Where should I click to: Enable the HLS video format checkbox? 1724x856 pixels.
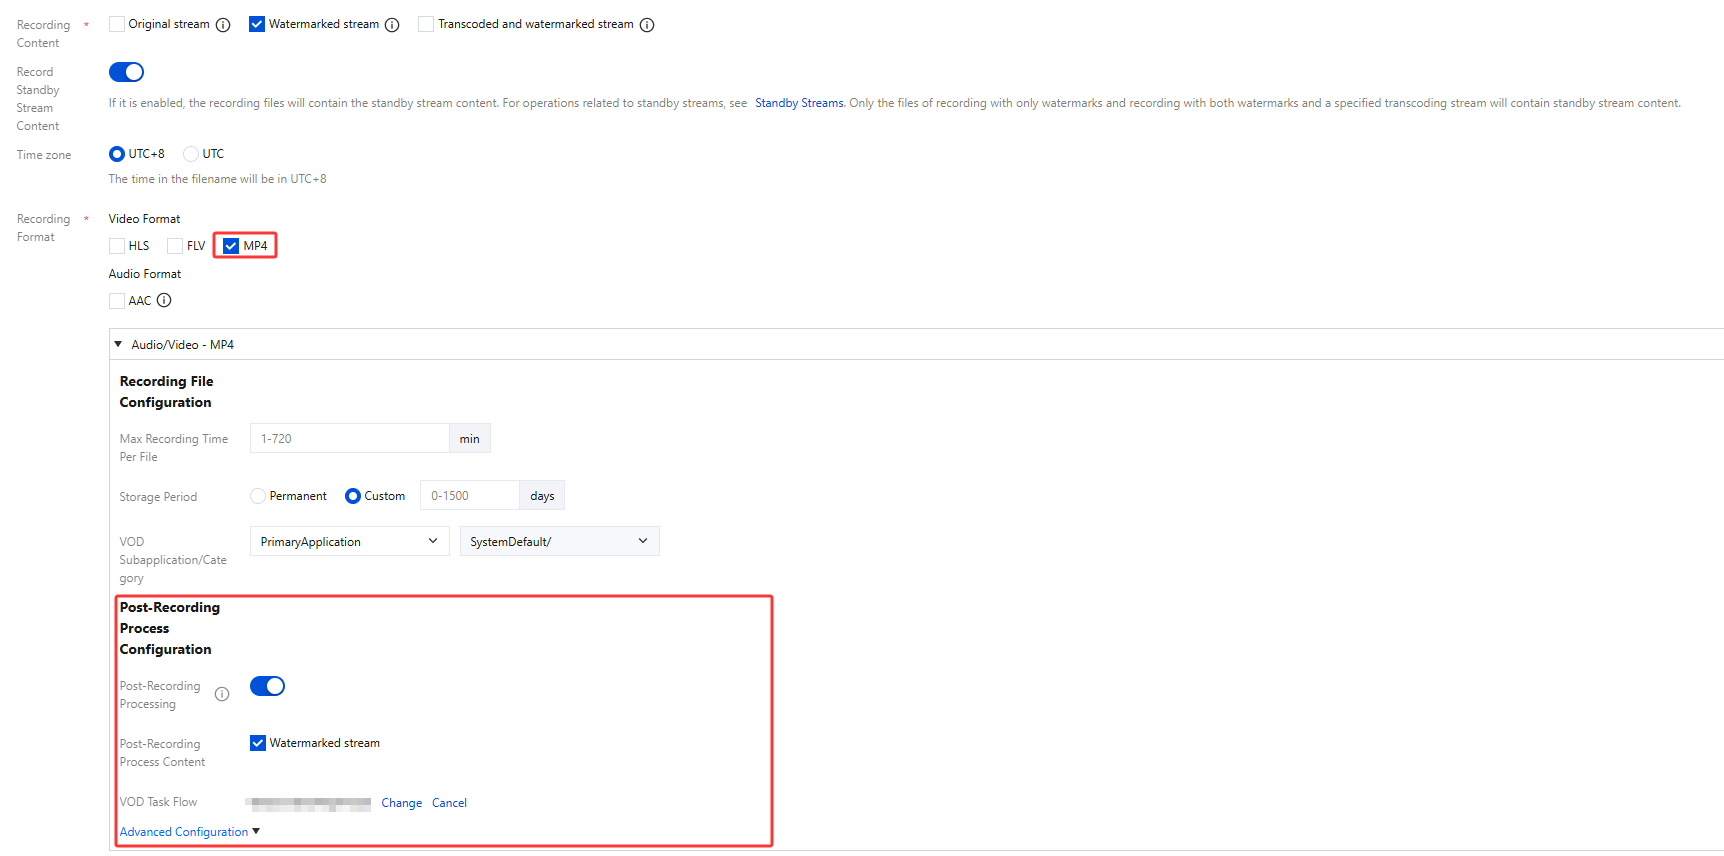117,246
